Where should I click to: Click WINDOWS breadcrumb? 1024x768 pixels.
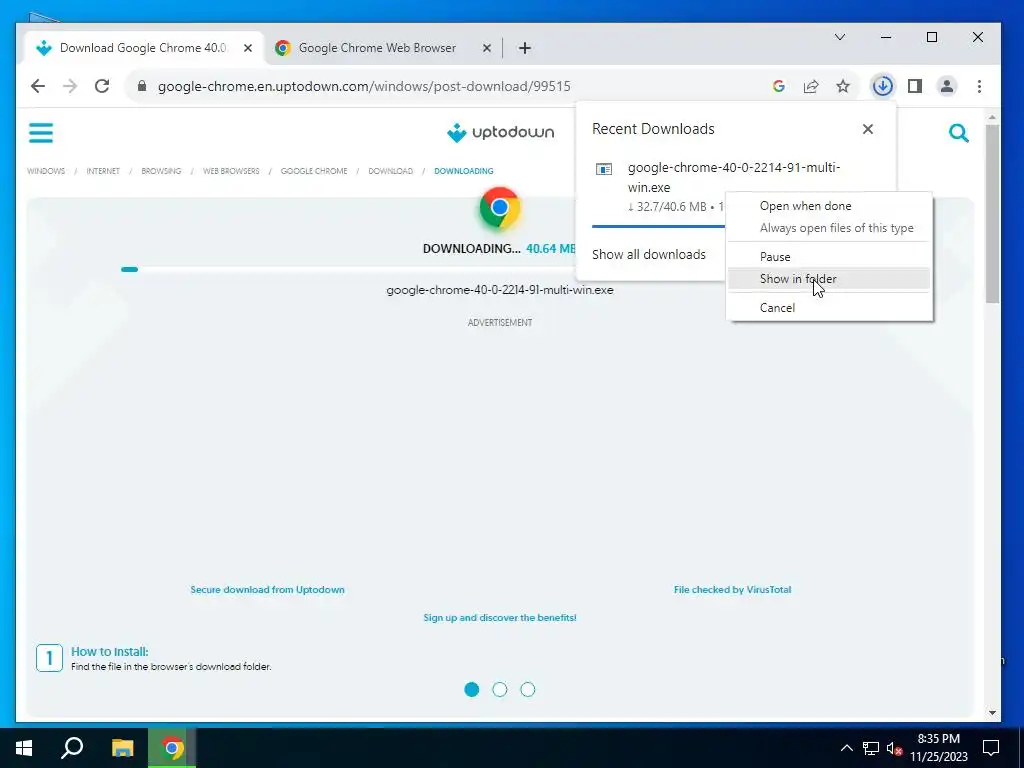click(46, 171)
